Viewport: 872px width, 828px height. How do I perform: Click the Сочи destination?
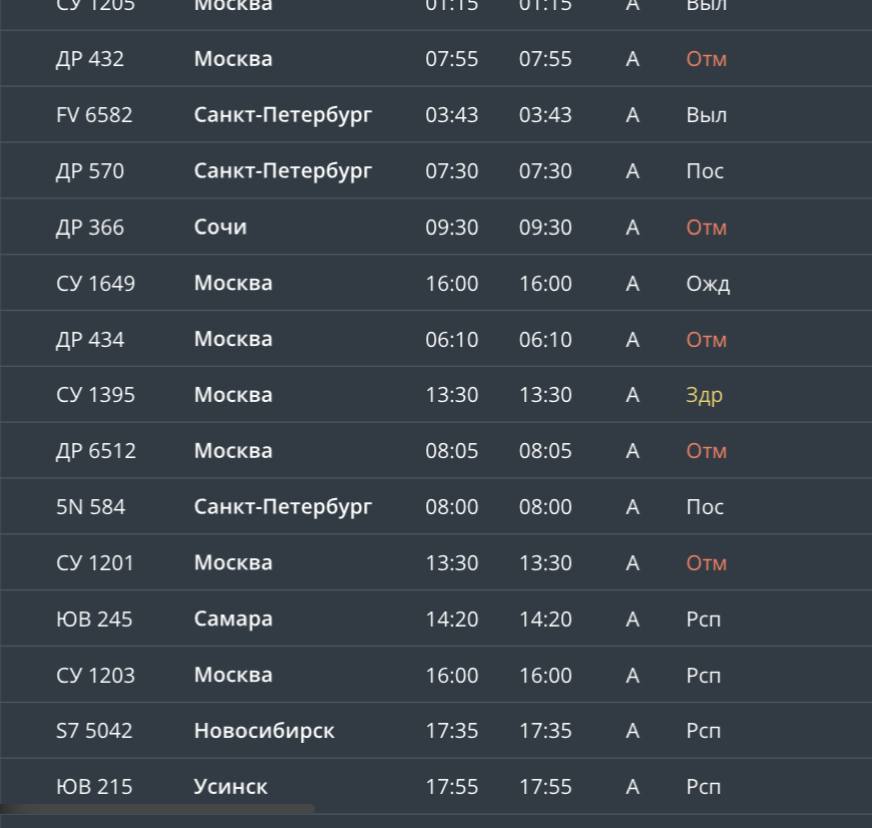[220, 227]
